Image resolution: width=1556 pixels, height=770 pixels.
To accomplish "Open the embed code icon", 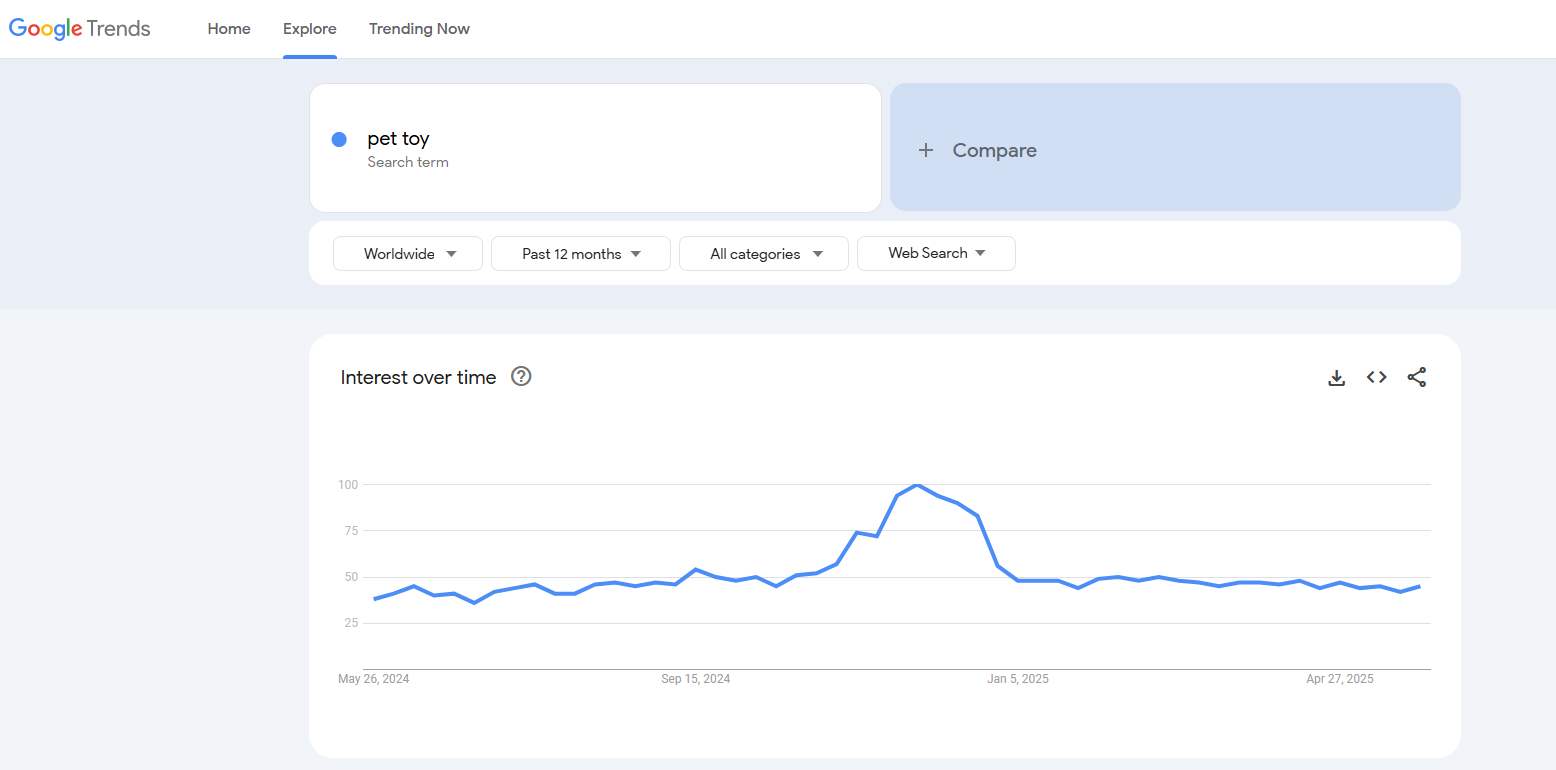I will 1377,377.
